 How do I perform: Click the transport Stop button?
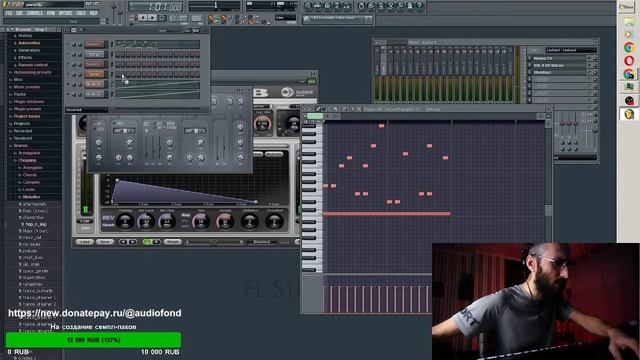pyautogui.click(x=152, y=18)
